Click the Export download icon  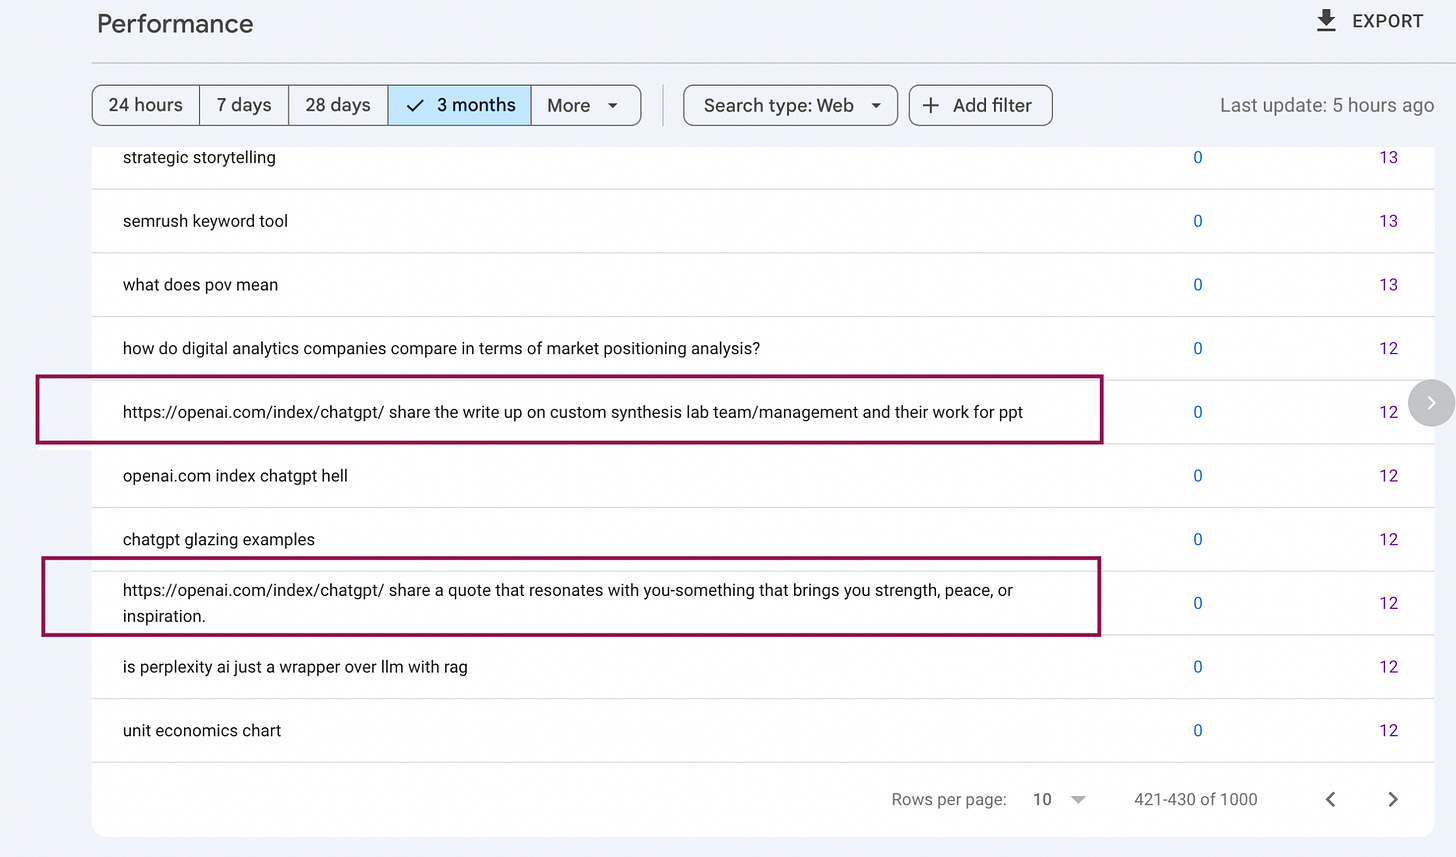(1326, 21)
